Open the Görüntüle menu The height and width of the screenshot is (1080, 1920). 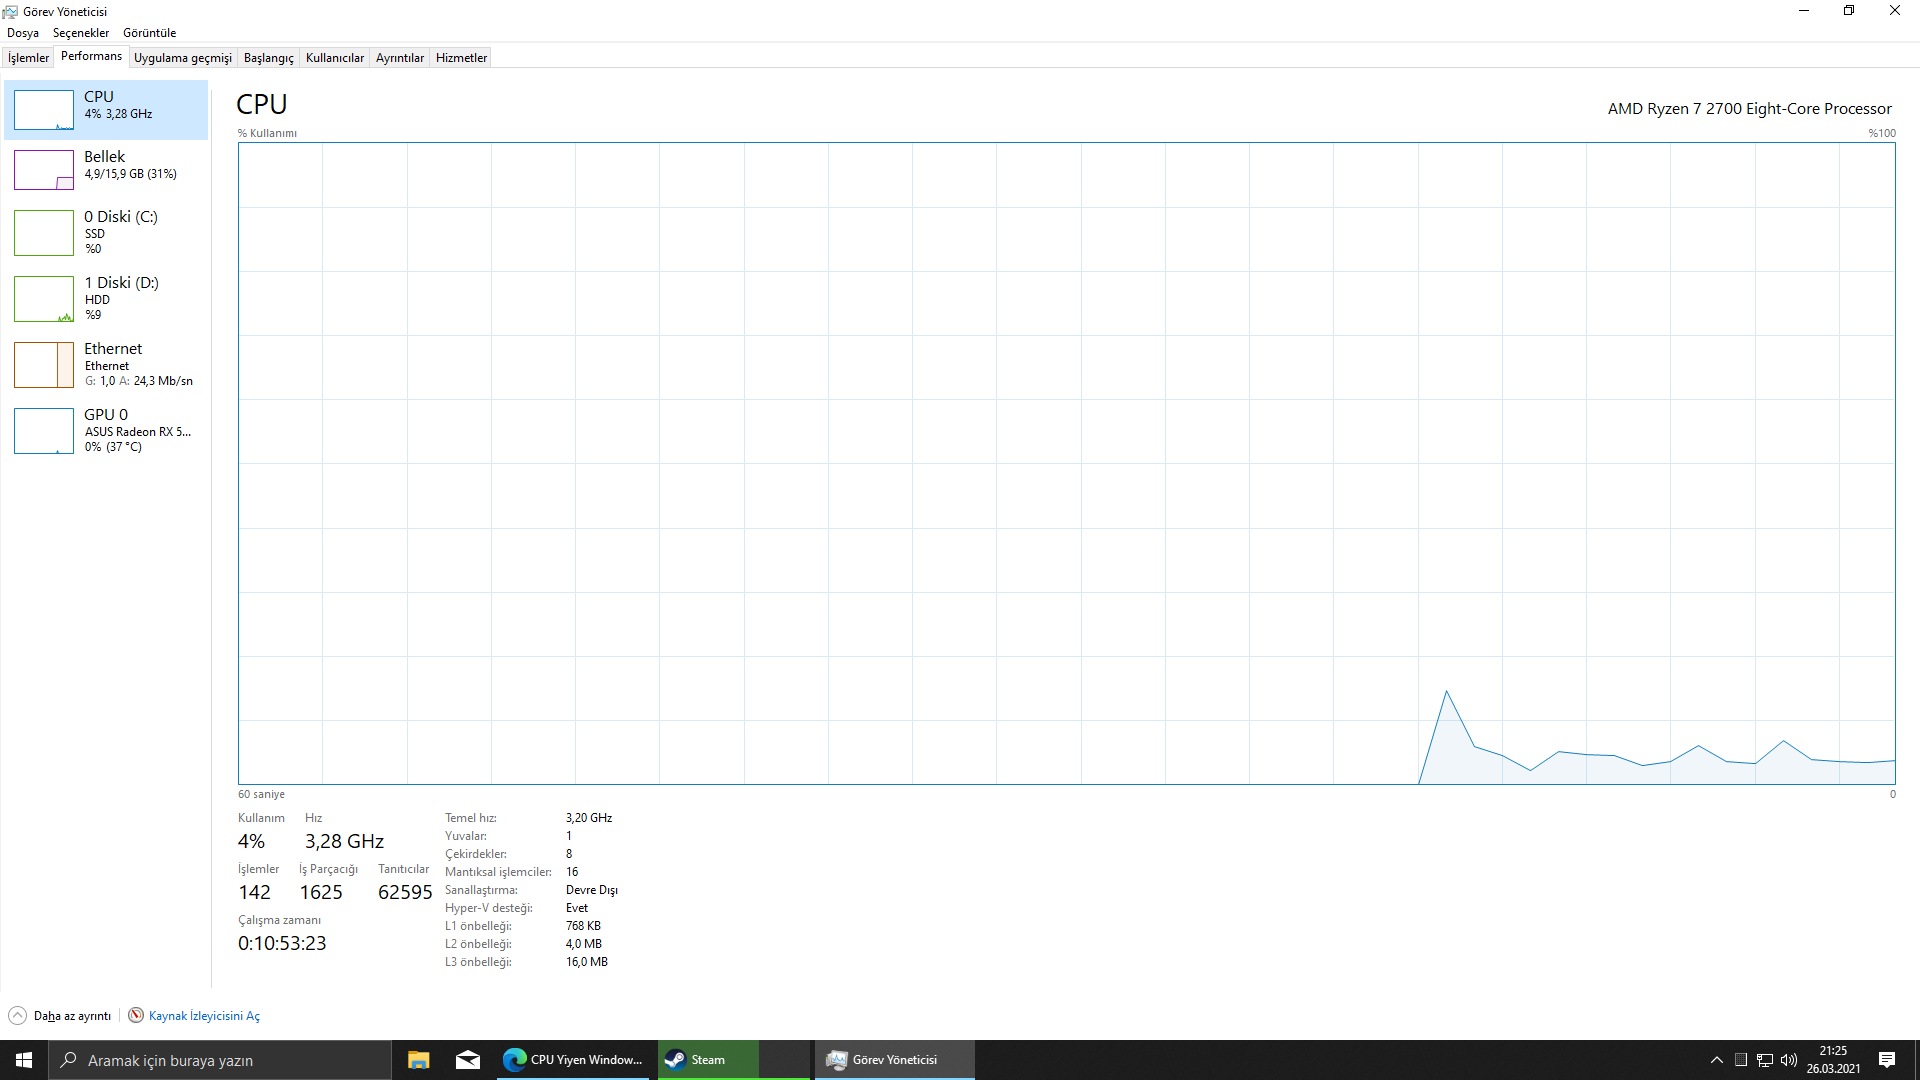(x=149, y=33)
